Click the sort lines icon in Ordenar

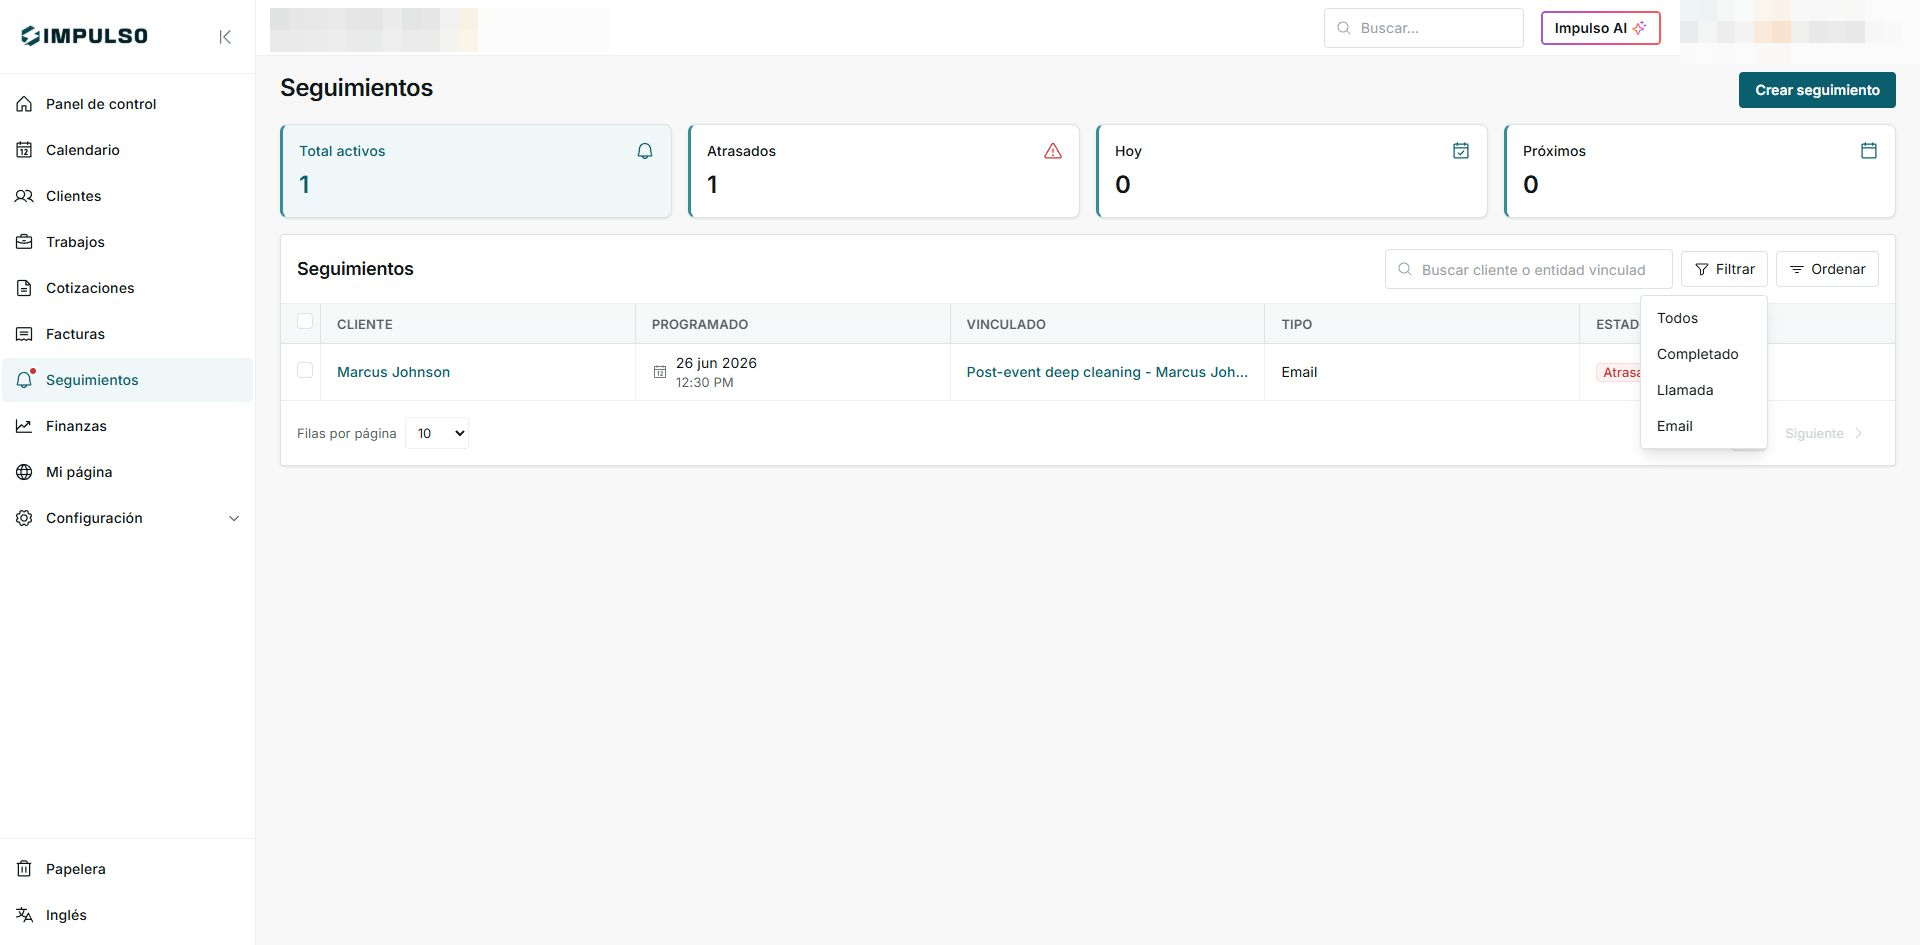point(1797,270)
